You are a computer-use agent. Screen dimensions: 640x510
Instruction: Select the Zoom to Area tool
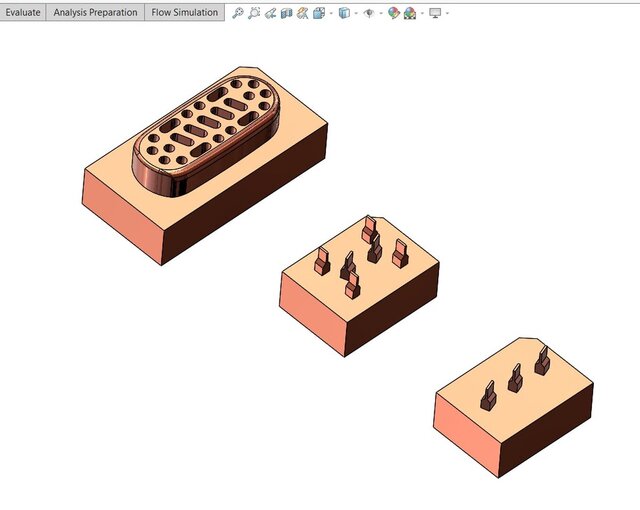tap(254, 13)
